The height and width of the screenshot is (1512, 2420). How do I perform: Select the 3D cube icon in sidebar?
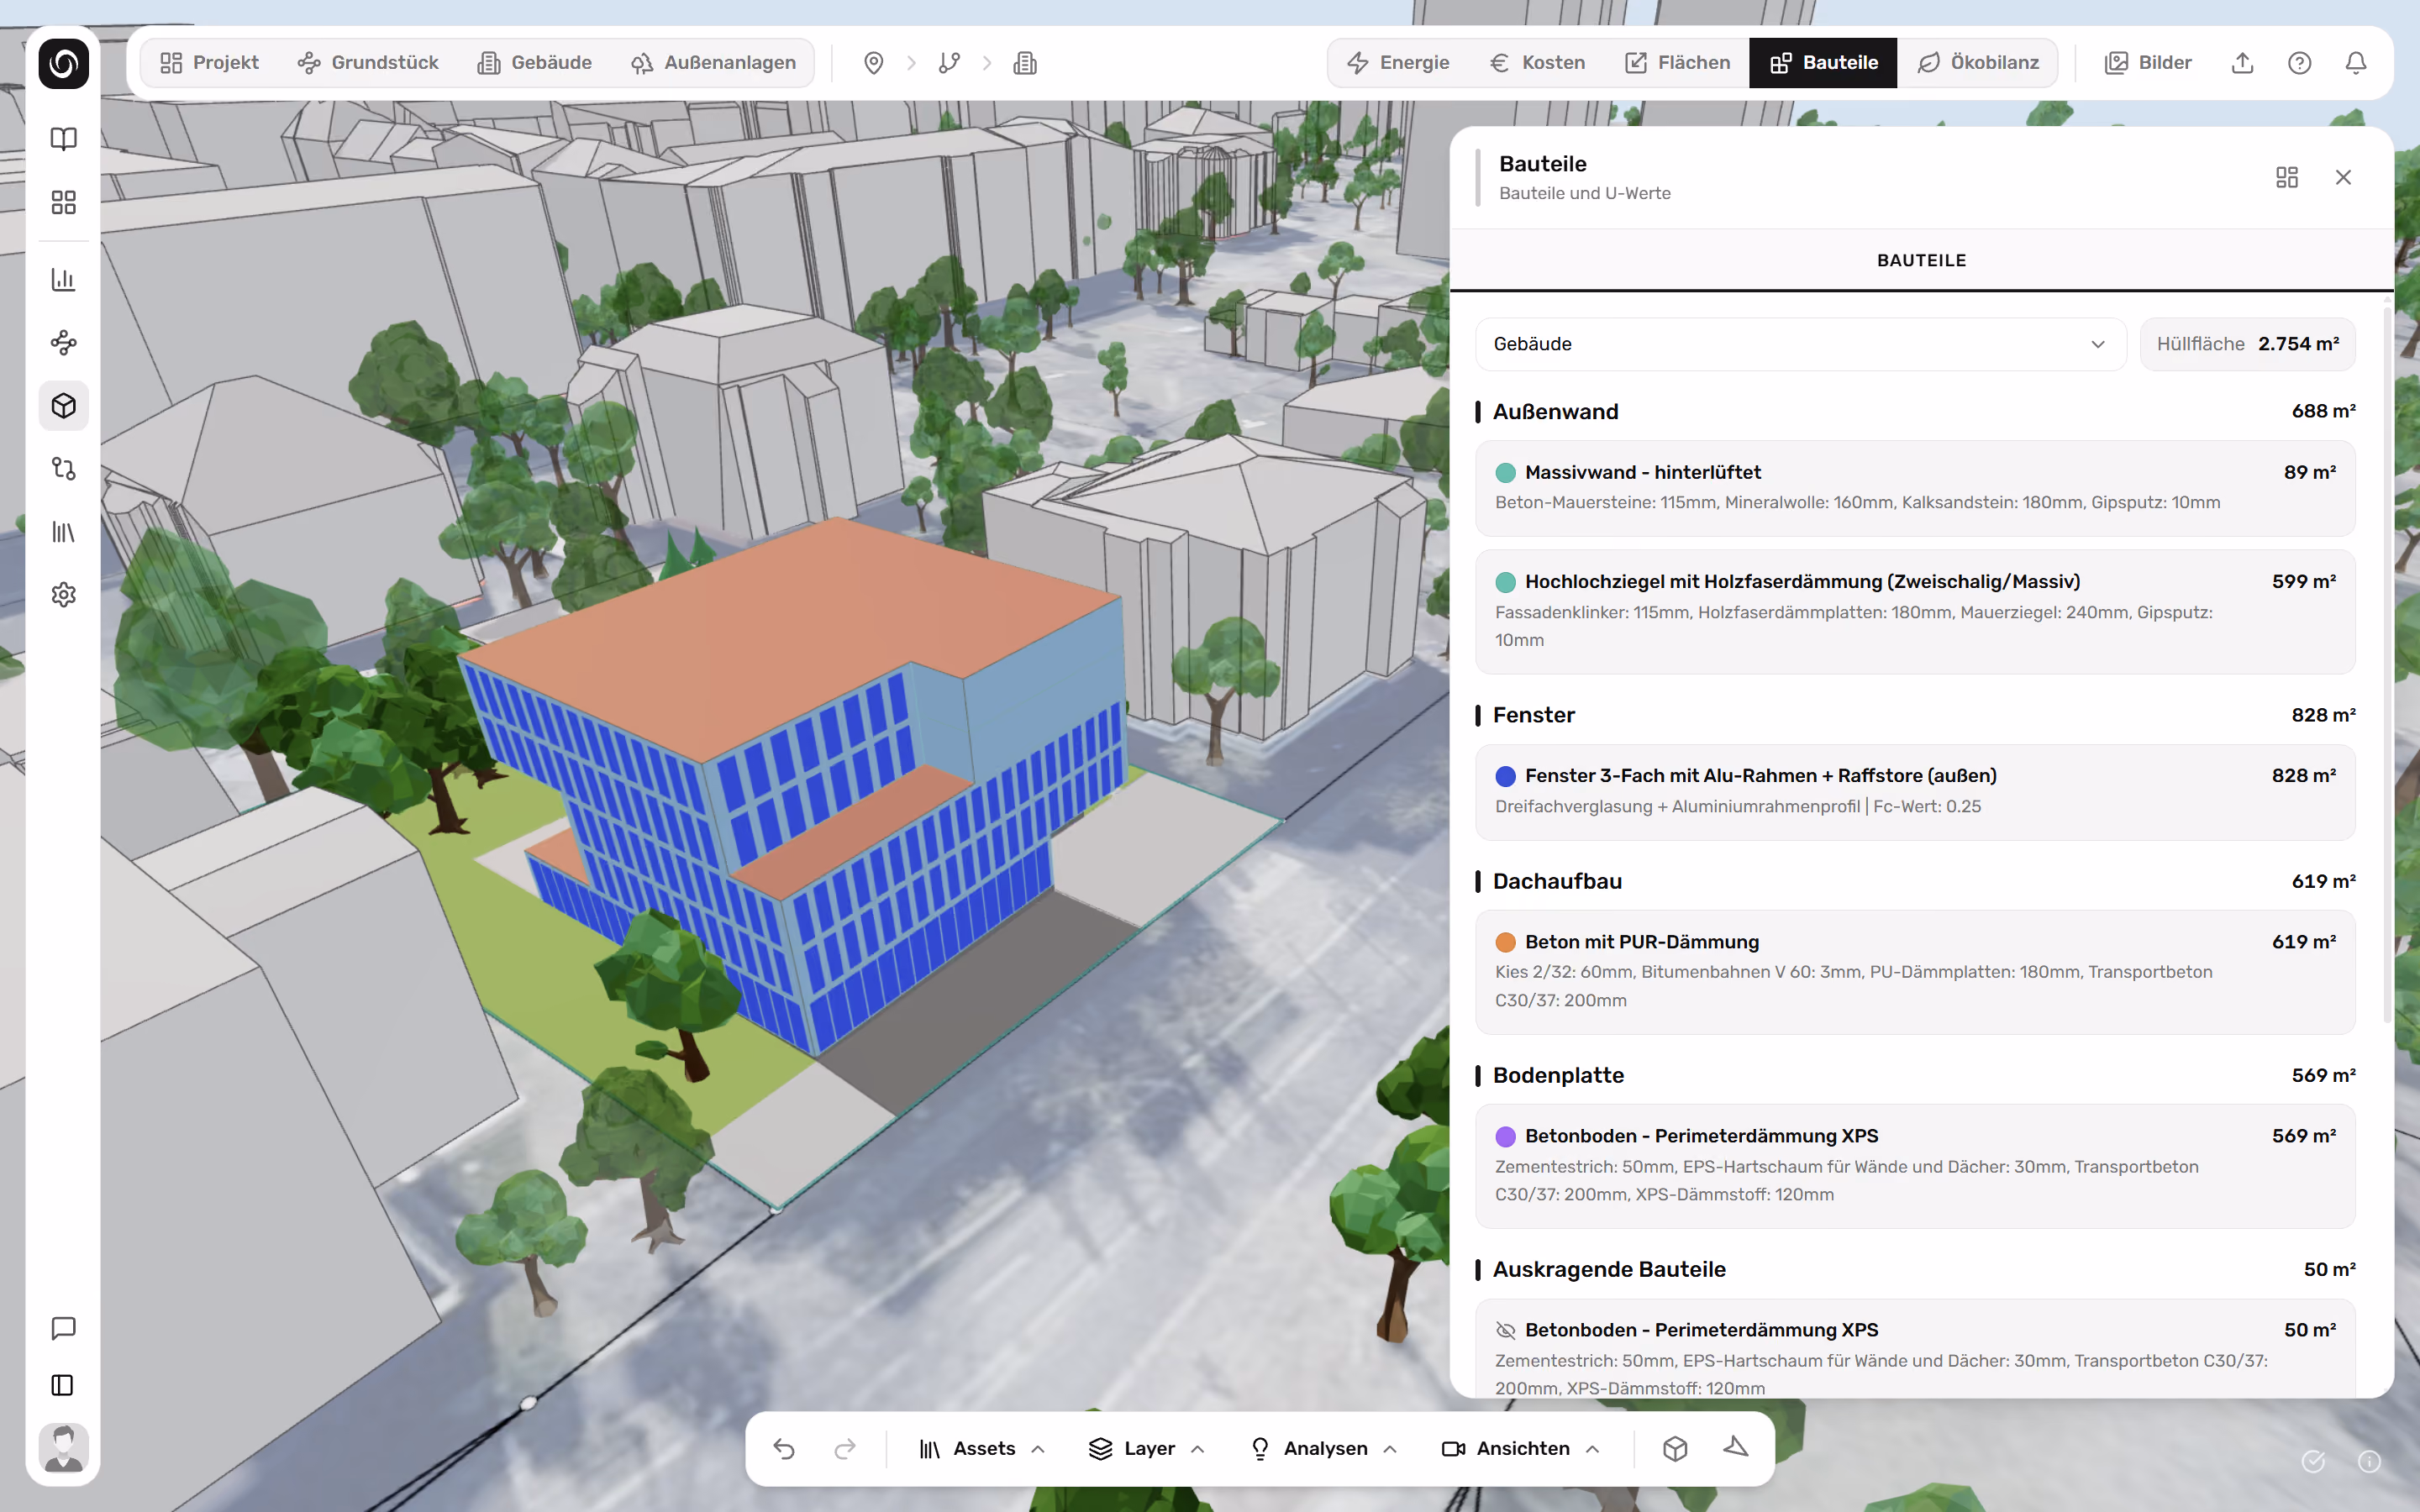click(x=63, y=406)
